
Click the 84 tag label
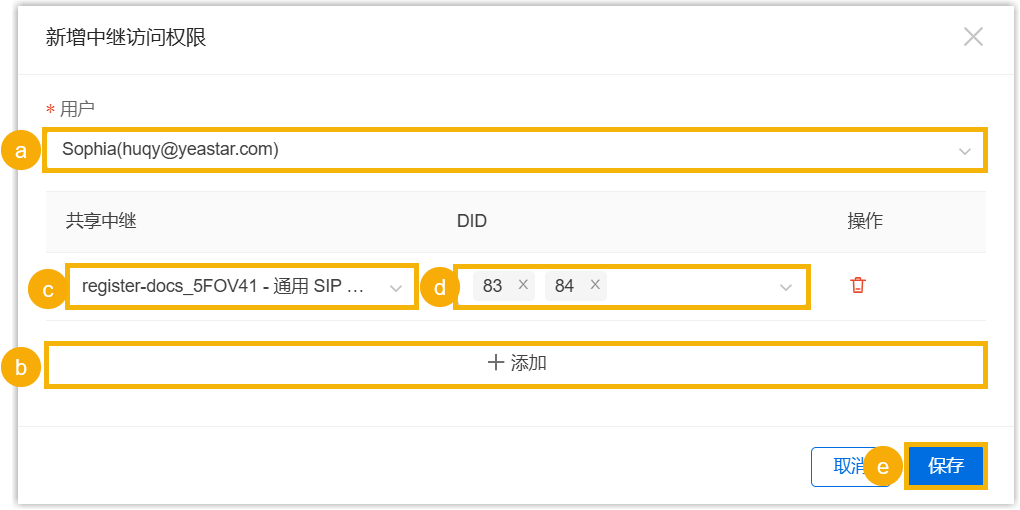tap(564, 286)
